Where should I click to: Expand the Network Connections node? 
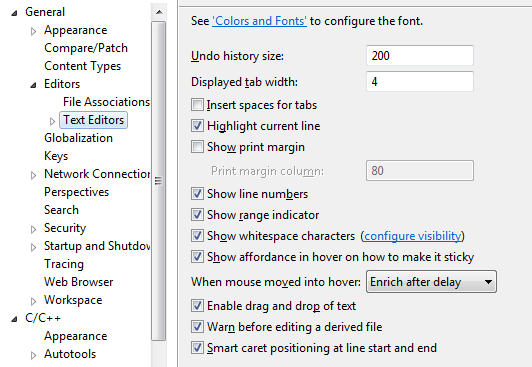[x=33, y=175]
